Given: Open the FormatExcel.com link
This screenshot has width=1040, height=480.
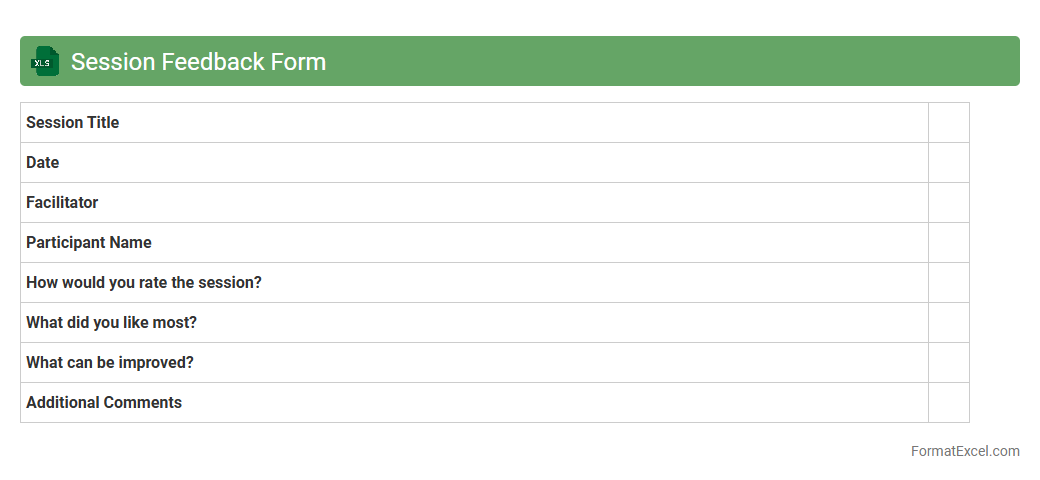Looking at the screenshot, I should tap(964, 451).
